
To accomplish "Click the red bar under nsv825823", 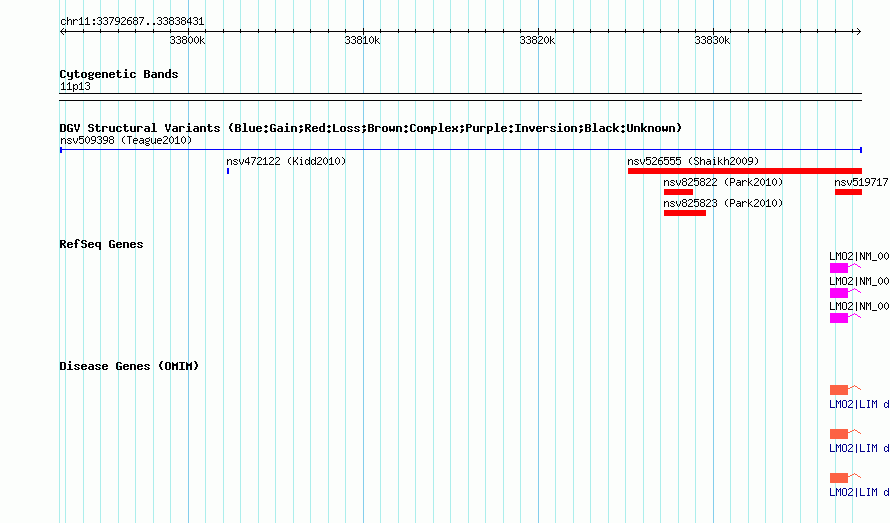I will [685, 213].
